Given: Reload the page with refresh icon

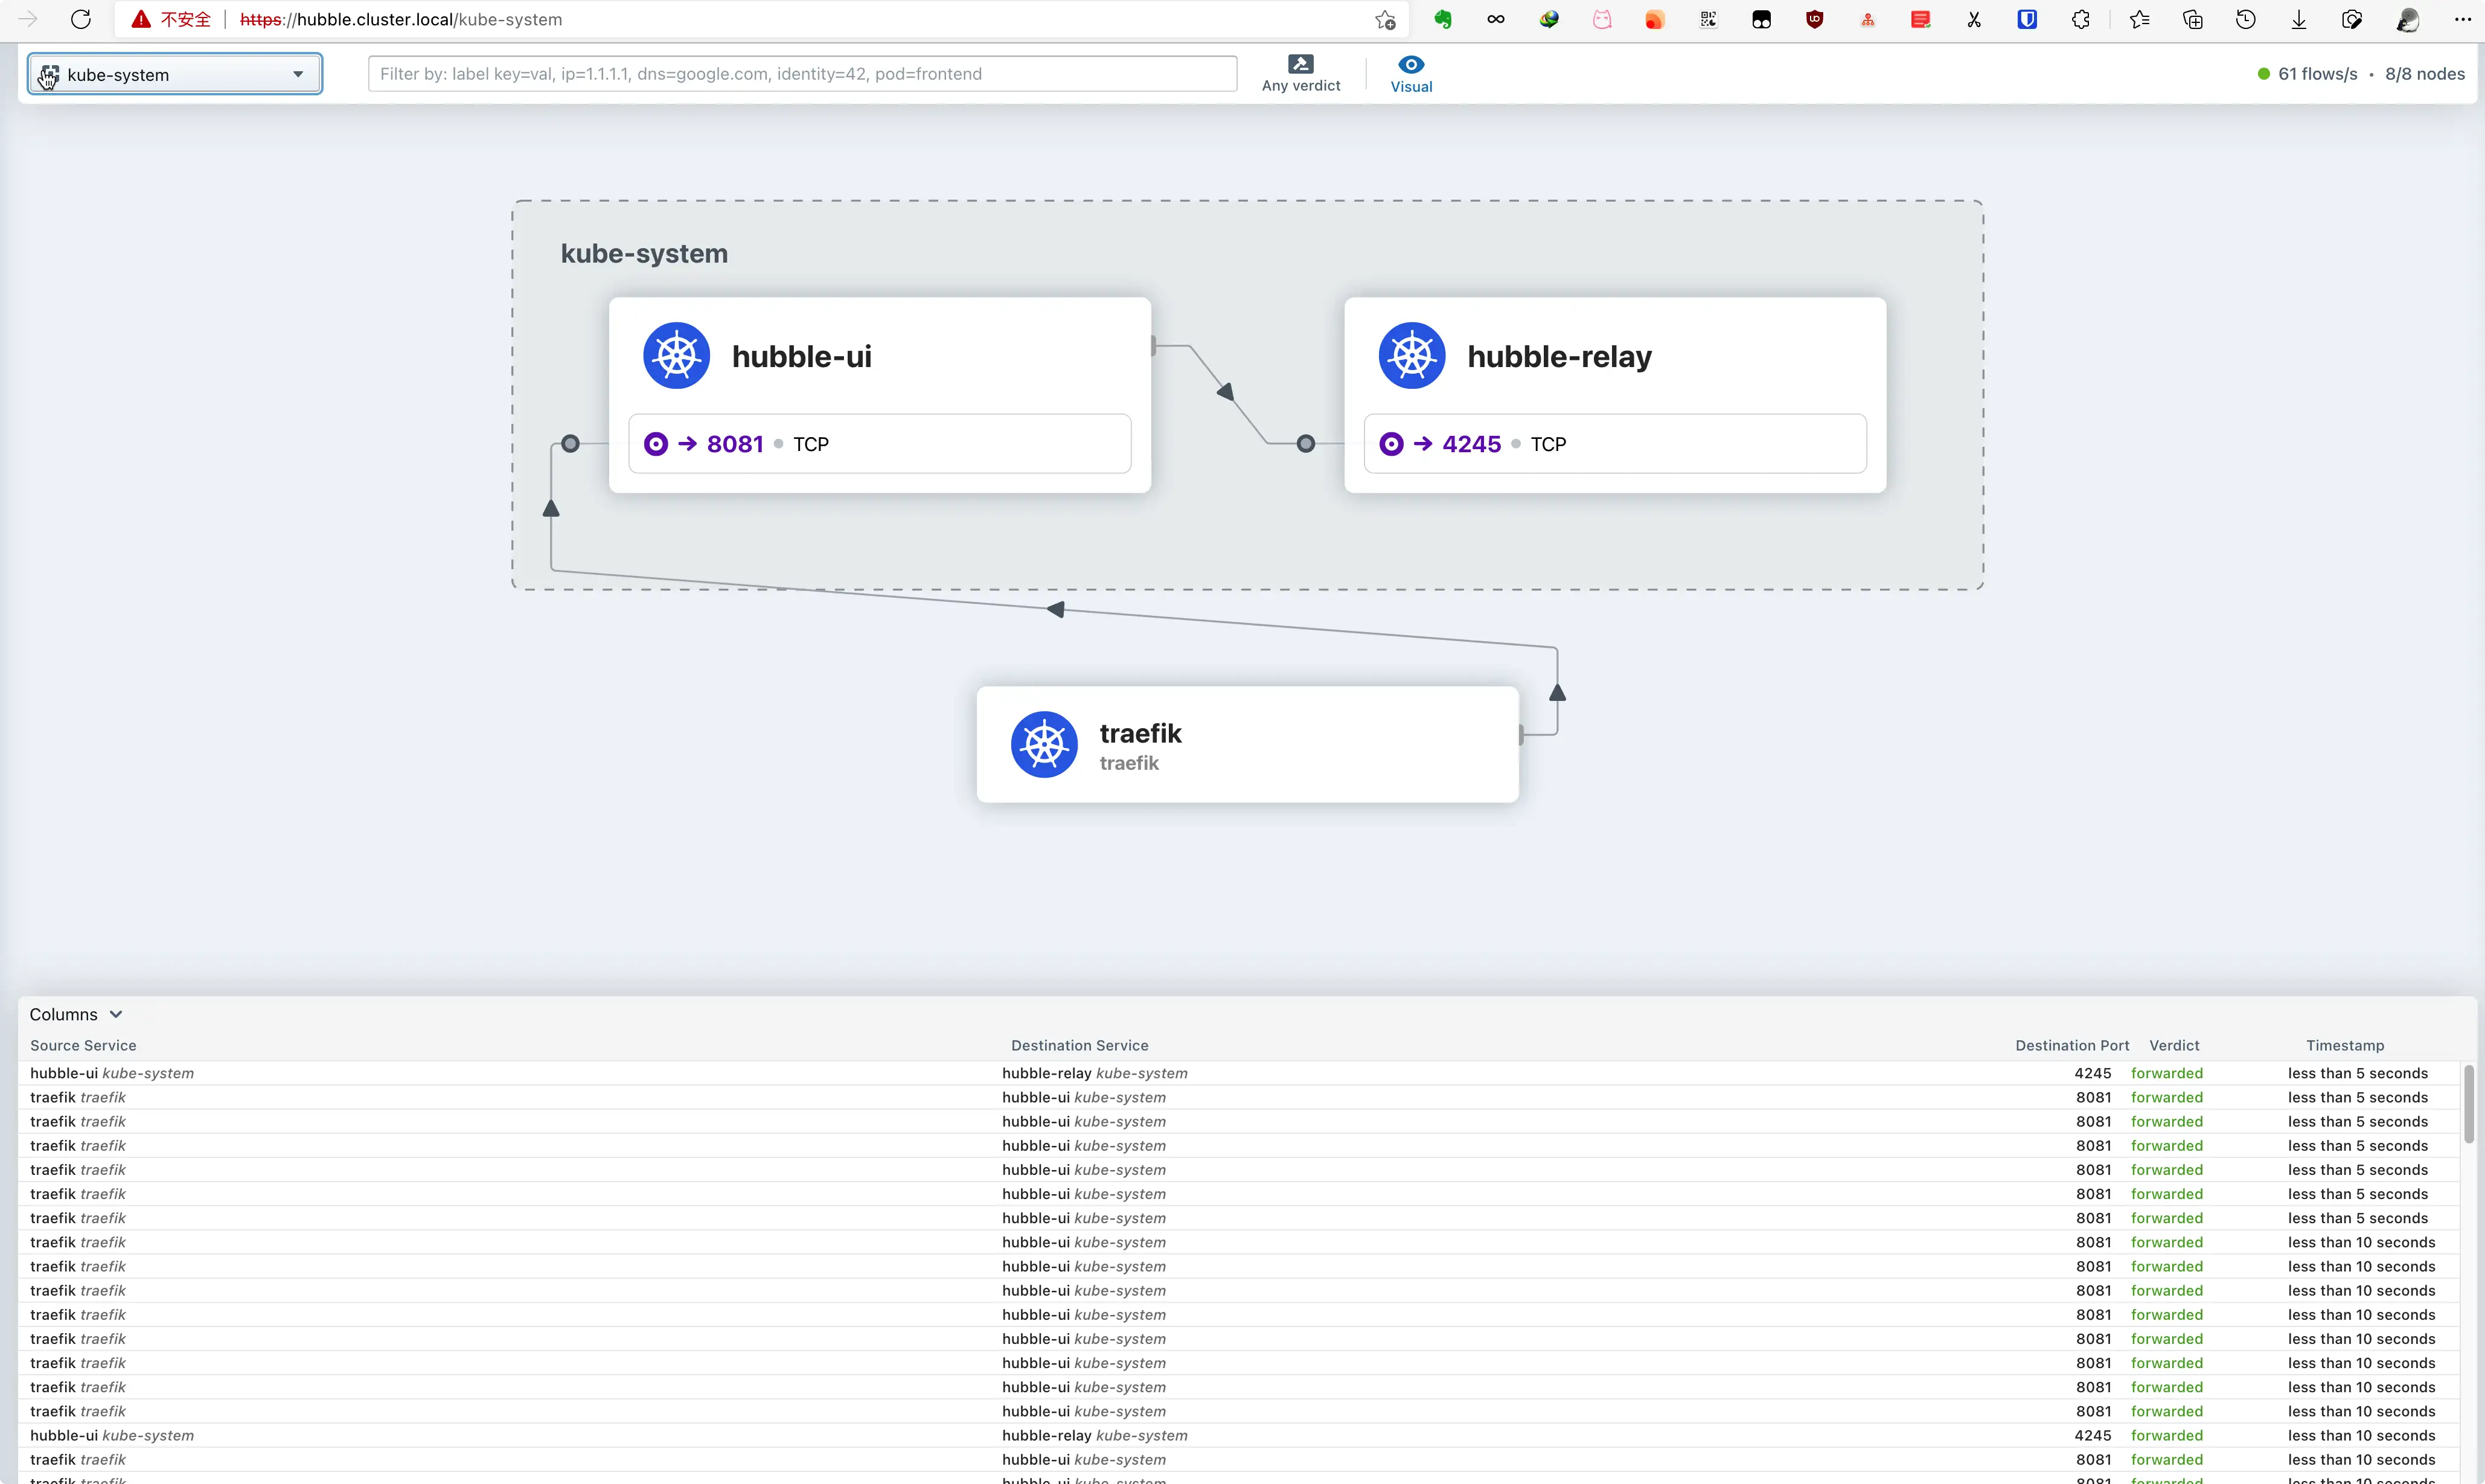Looking at the screenshot, I should point(81,19).
